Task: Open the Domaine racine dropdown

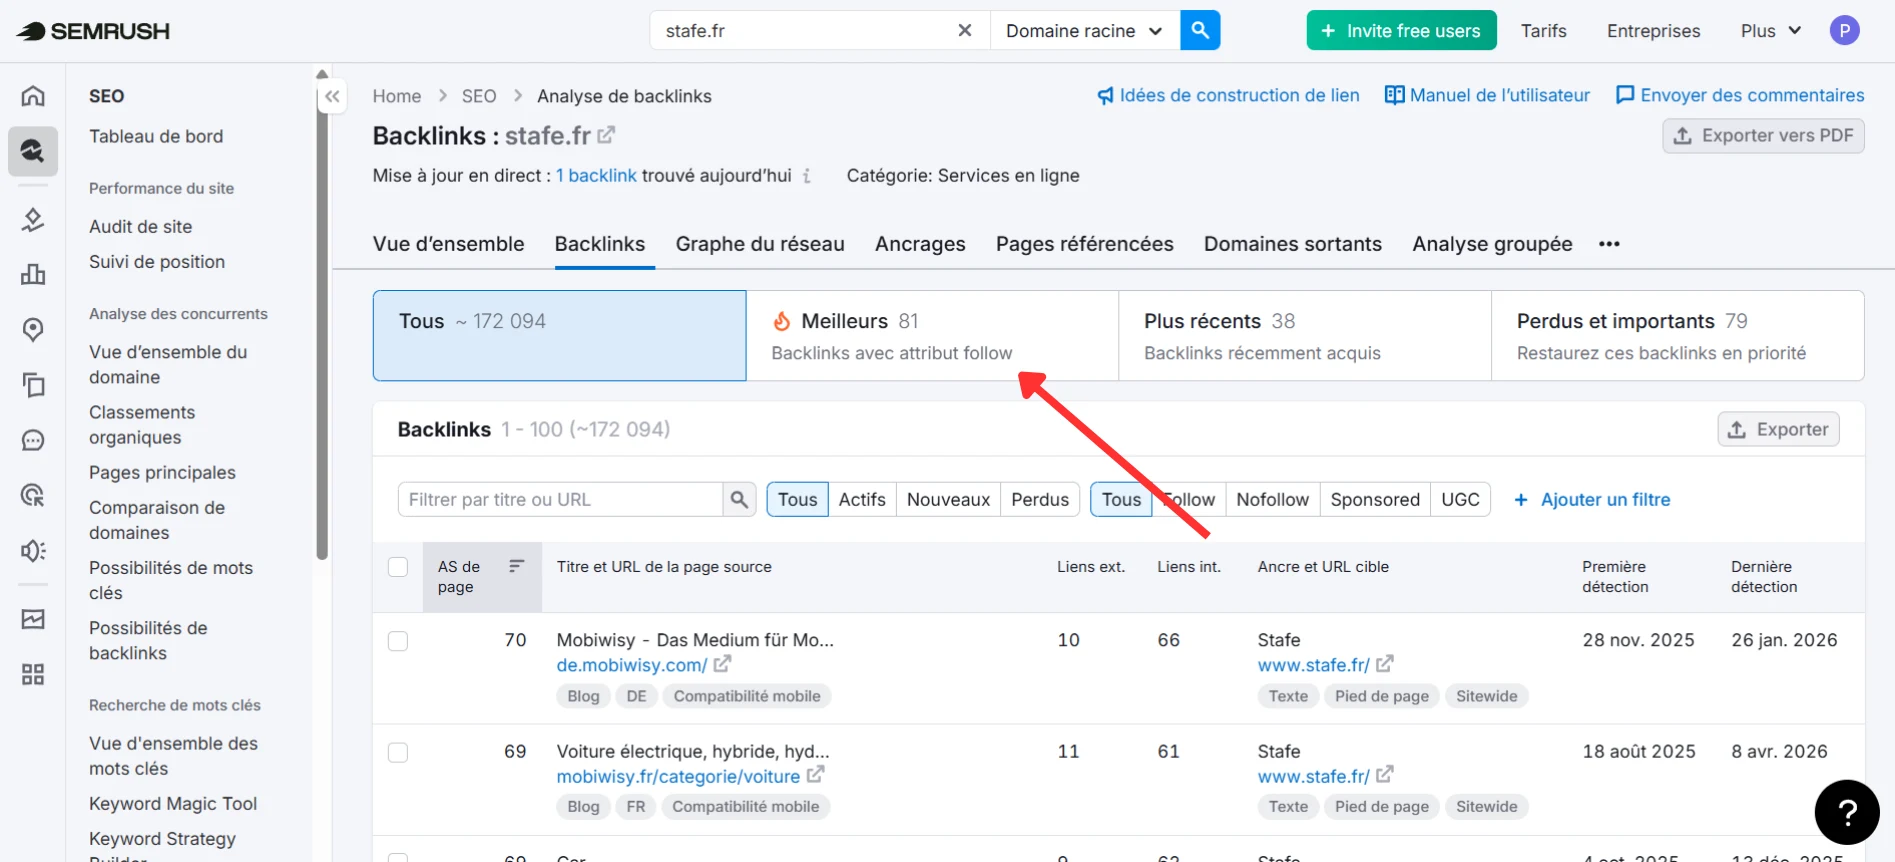Action: tap(1085, 31)
